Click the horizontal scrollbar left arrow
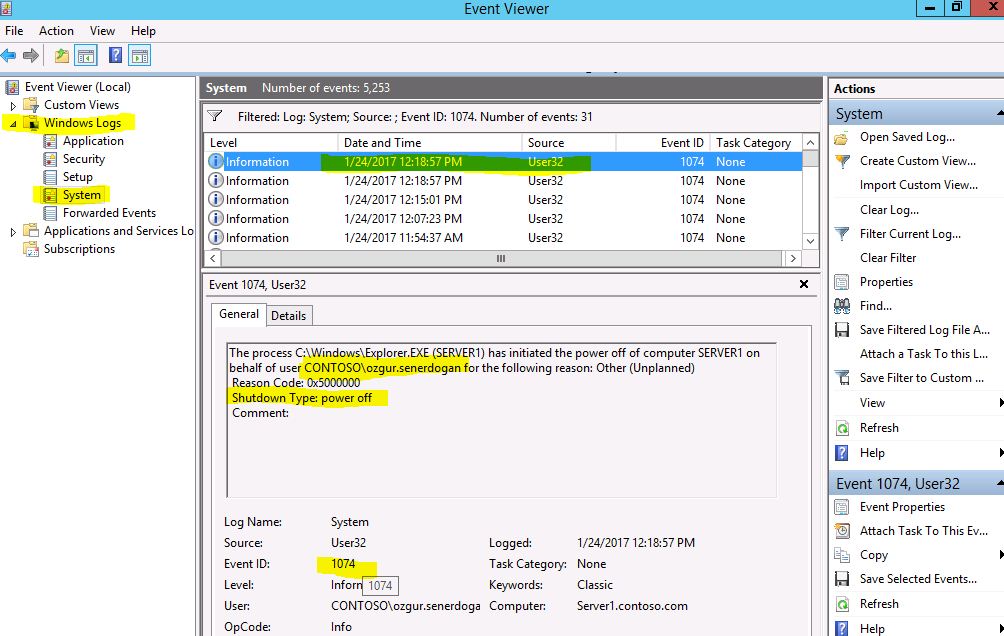This screenshot has width=1004, height=636. (213, 259)
